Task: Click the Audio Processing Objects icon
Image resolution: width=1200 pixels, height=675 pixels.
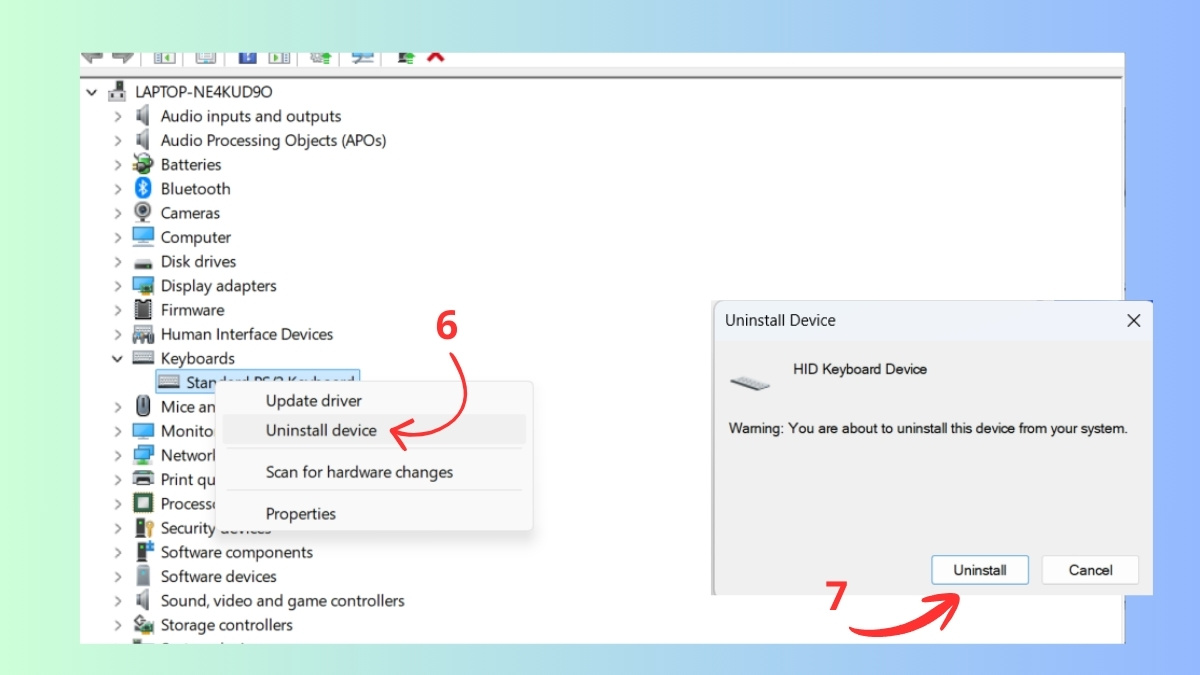Action: point(143,140)
